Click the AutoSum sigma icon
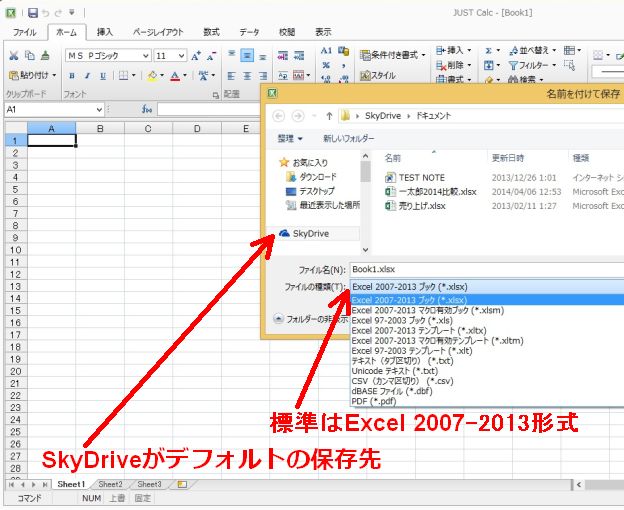The image size is (624, 510). click(x=489, y=51)
